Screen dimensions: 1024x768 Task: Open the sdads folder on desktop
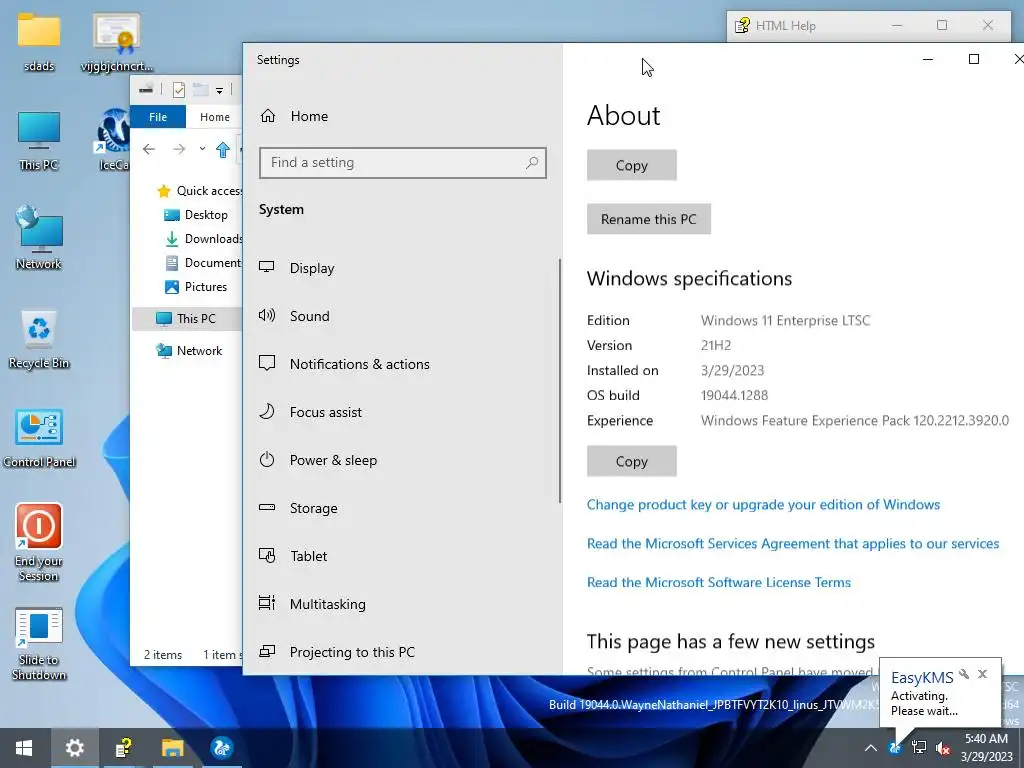coord(39,40)
